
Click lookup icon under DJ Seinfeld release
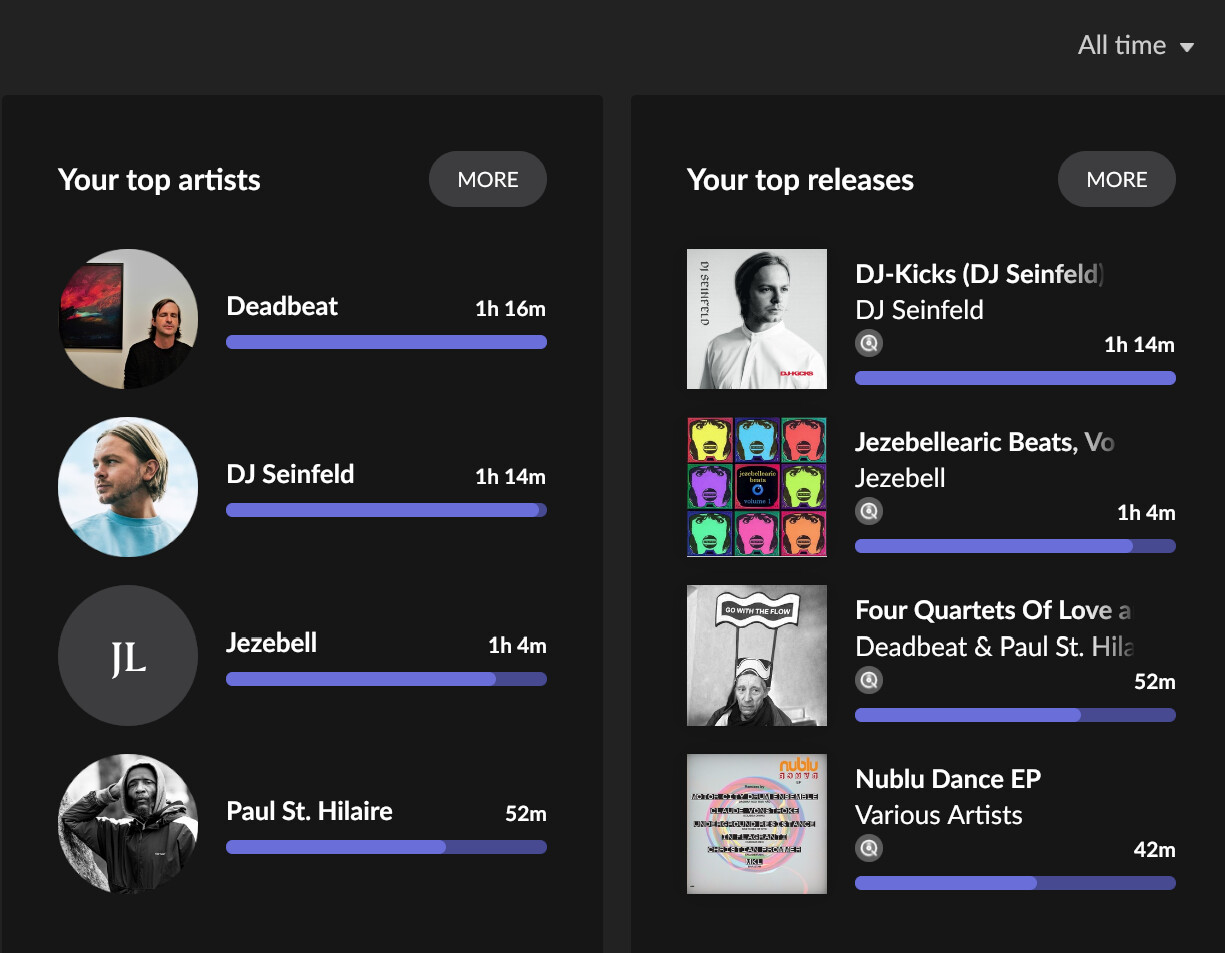[x=869, y=344]
